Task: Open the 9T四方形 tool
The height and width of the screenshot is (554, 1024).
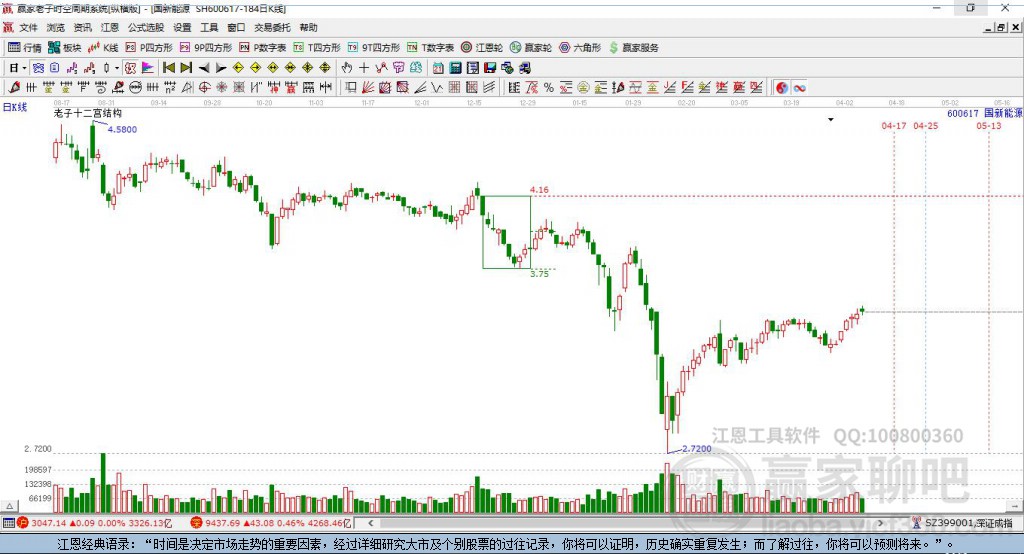Action: tap(374, 48)
